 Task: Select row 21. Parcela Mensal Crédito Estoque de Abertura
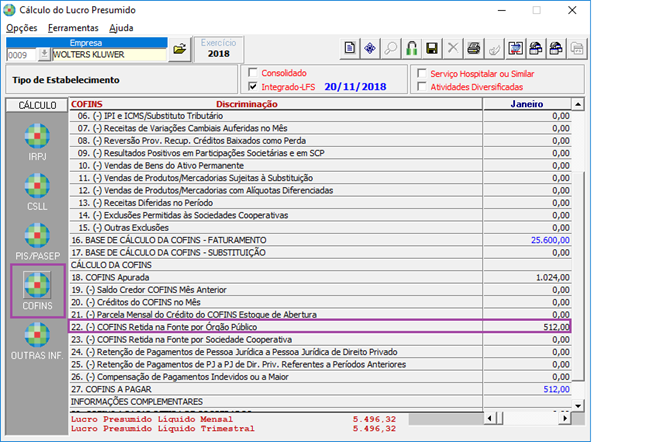320,314
